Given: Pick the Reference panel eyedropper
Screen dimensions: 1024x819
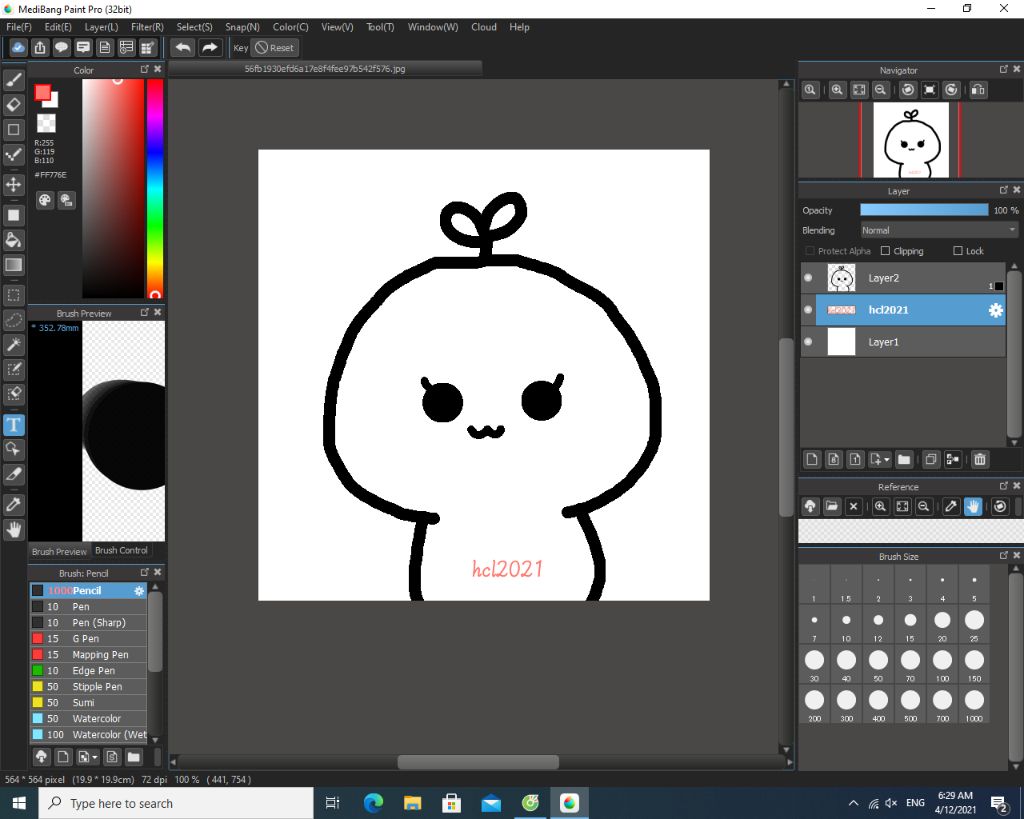Looking at the screenshot, I should point(951,506).
